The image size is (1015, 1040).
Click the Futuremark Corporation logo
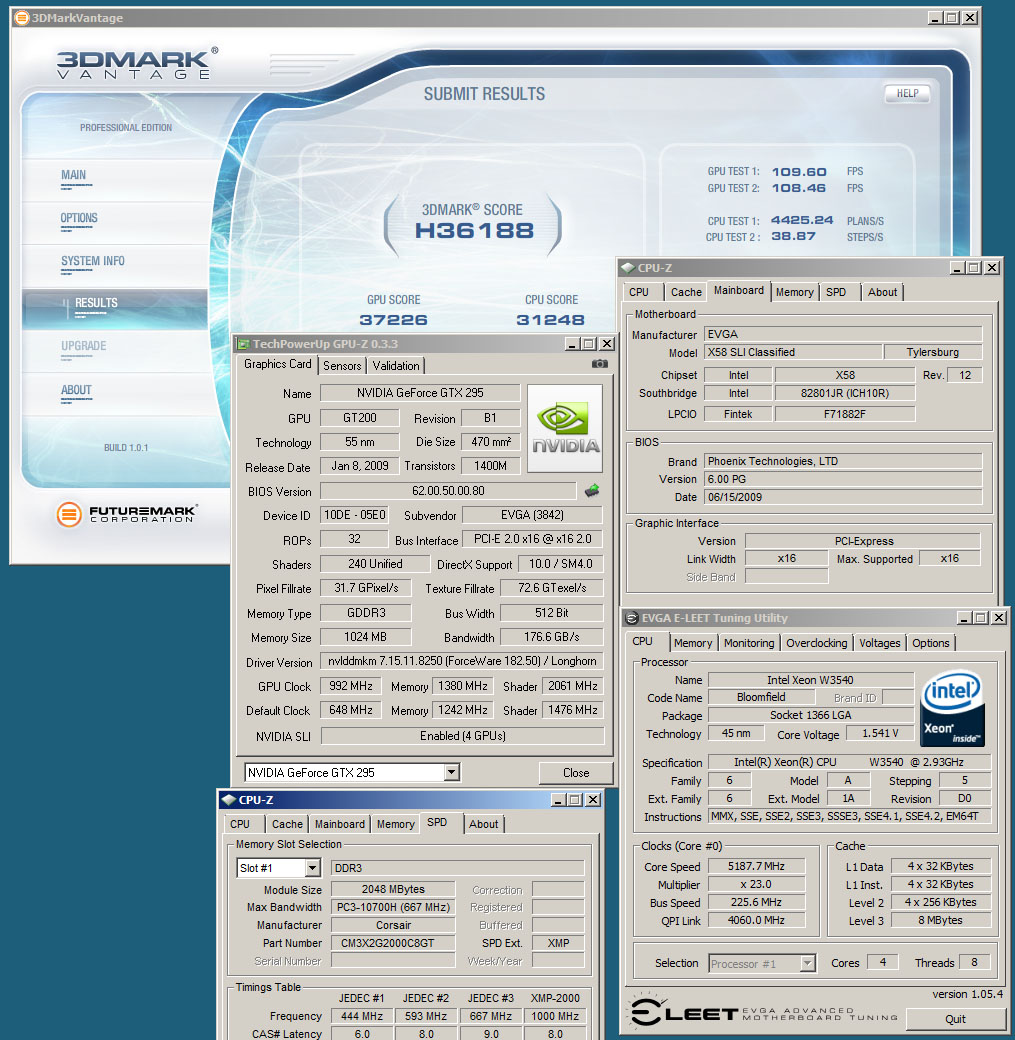pyautogui.click(x=127, y=514)
